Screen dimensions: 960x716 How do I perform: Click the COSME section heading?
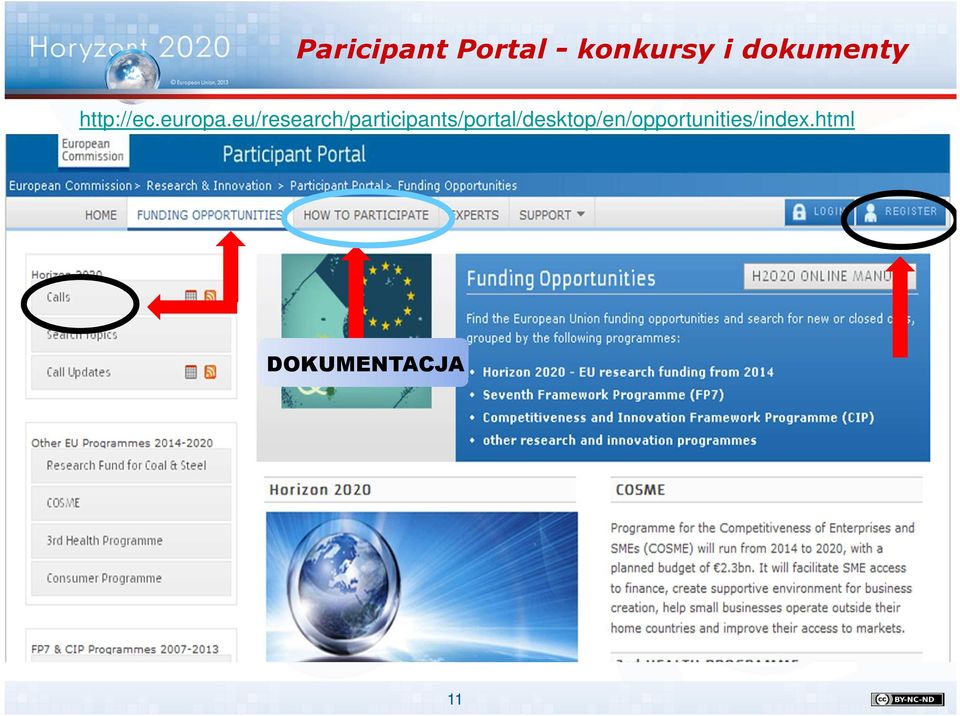640,490
